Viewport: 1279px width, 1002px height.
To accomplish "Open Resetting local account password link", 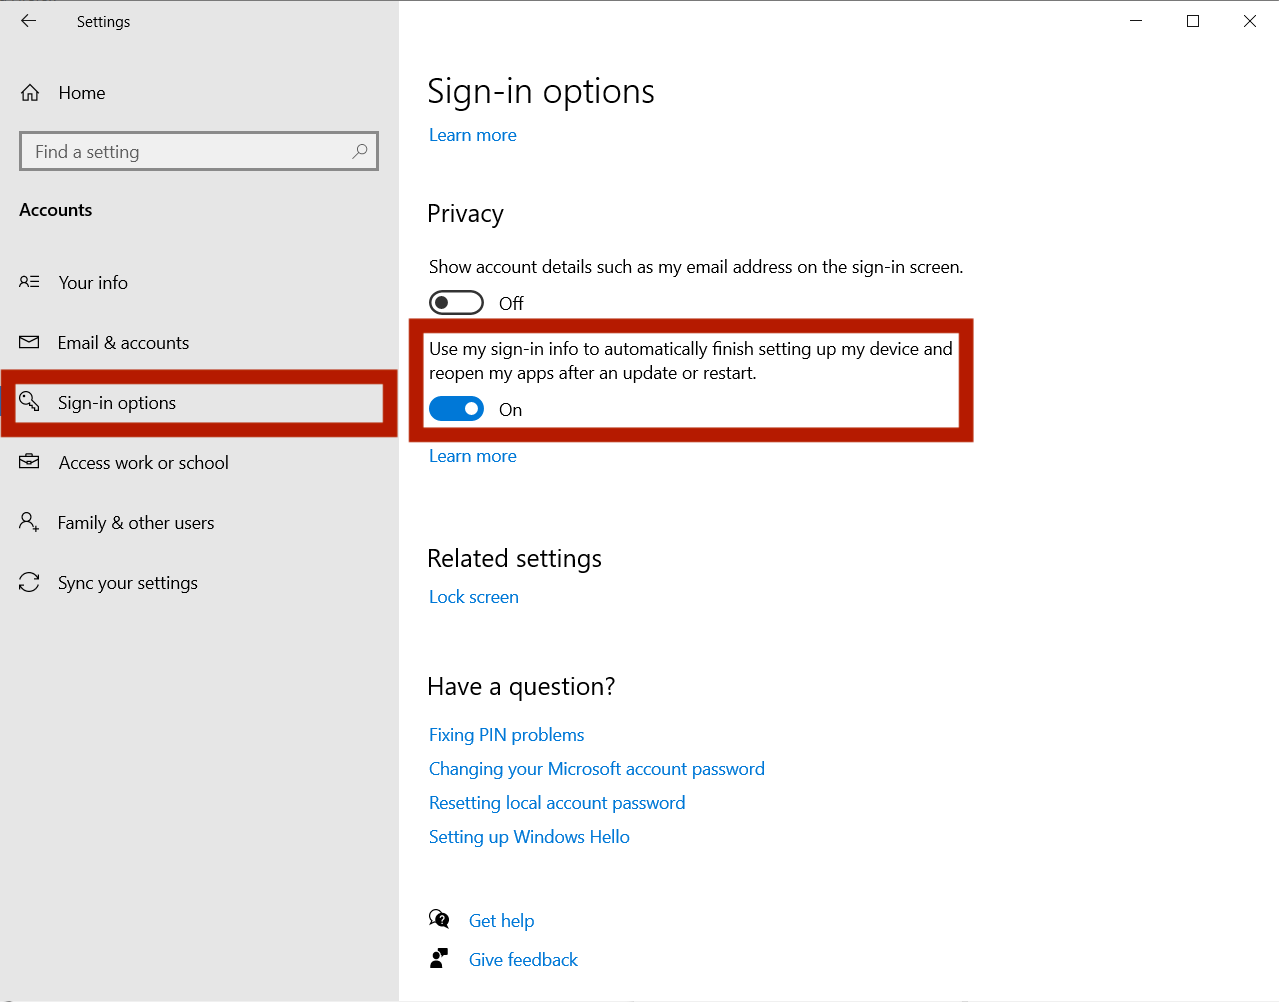I will pyautogui.click(x=557, y=803).
